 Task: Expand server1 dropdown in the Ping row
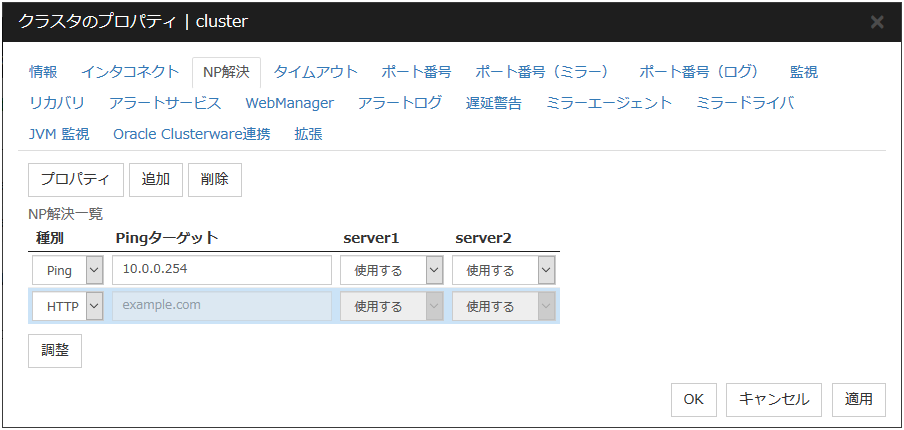391,270
